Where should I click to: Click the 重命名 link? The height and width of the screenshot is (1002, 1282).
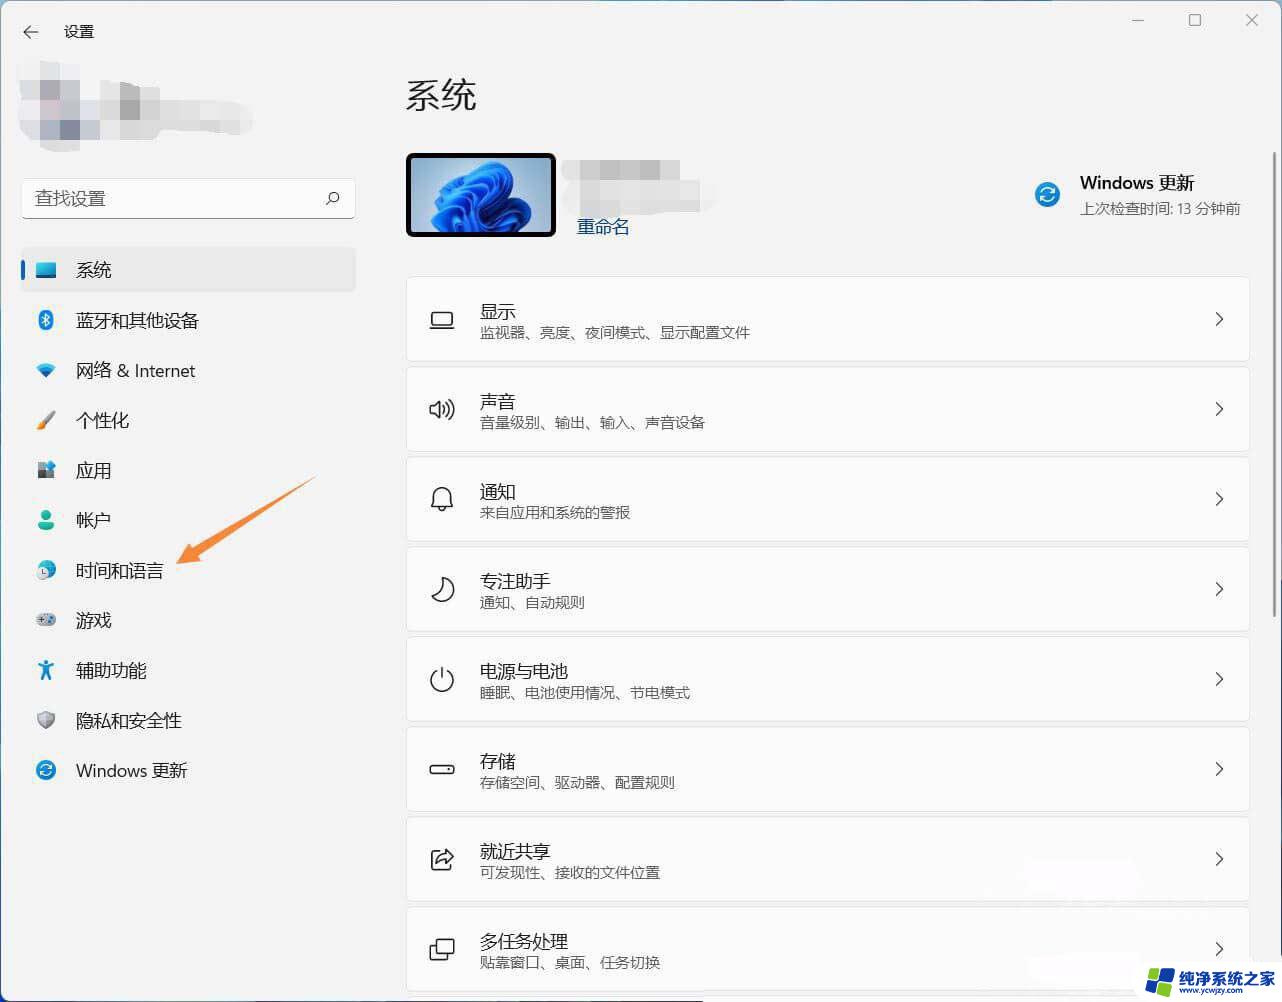(x=603, y=227)
